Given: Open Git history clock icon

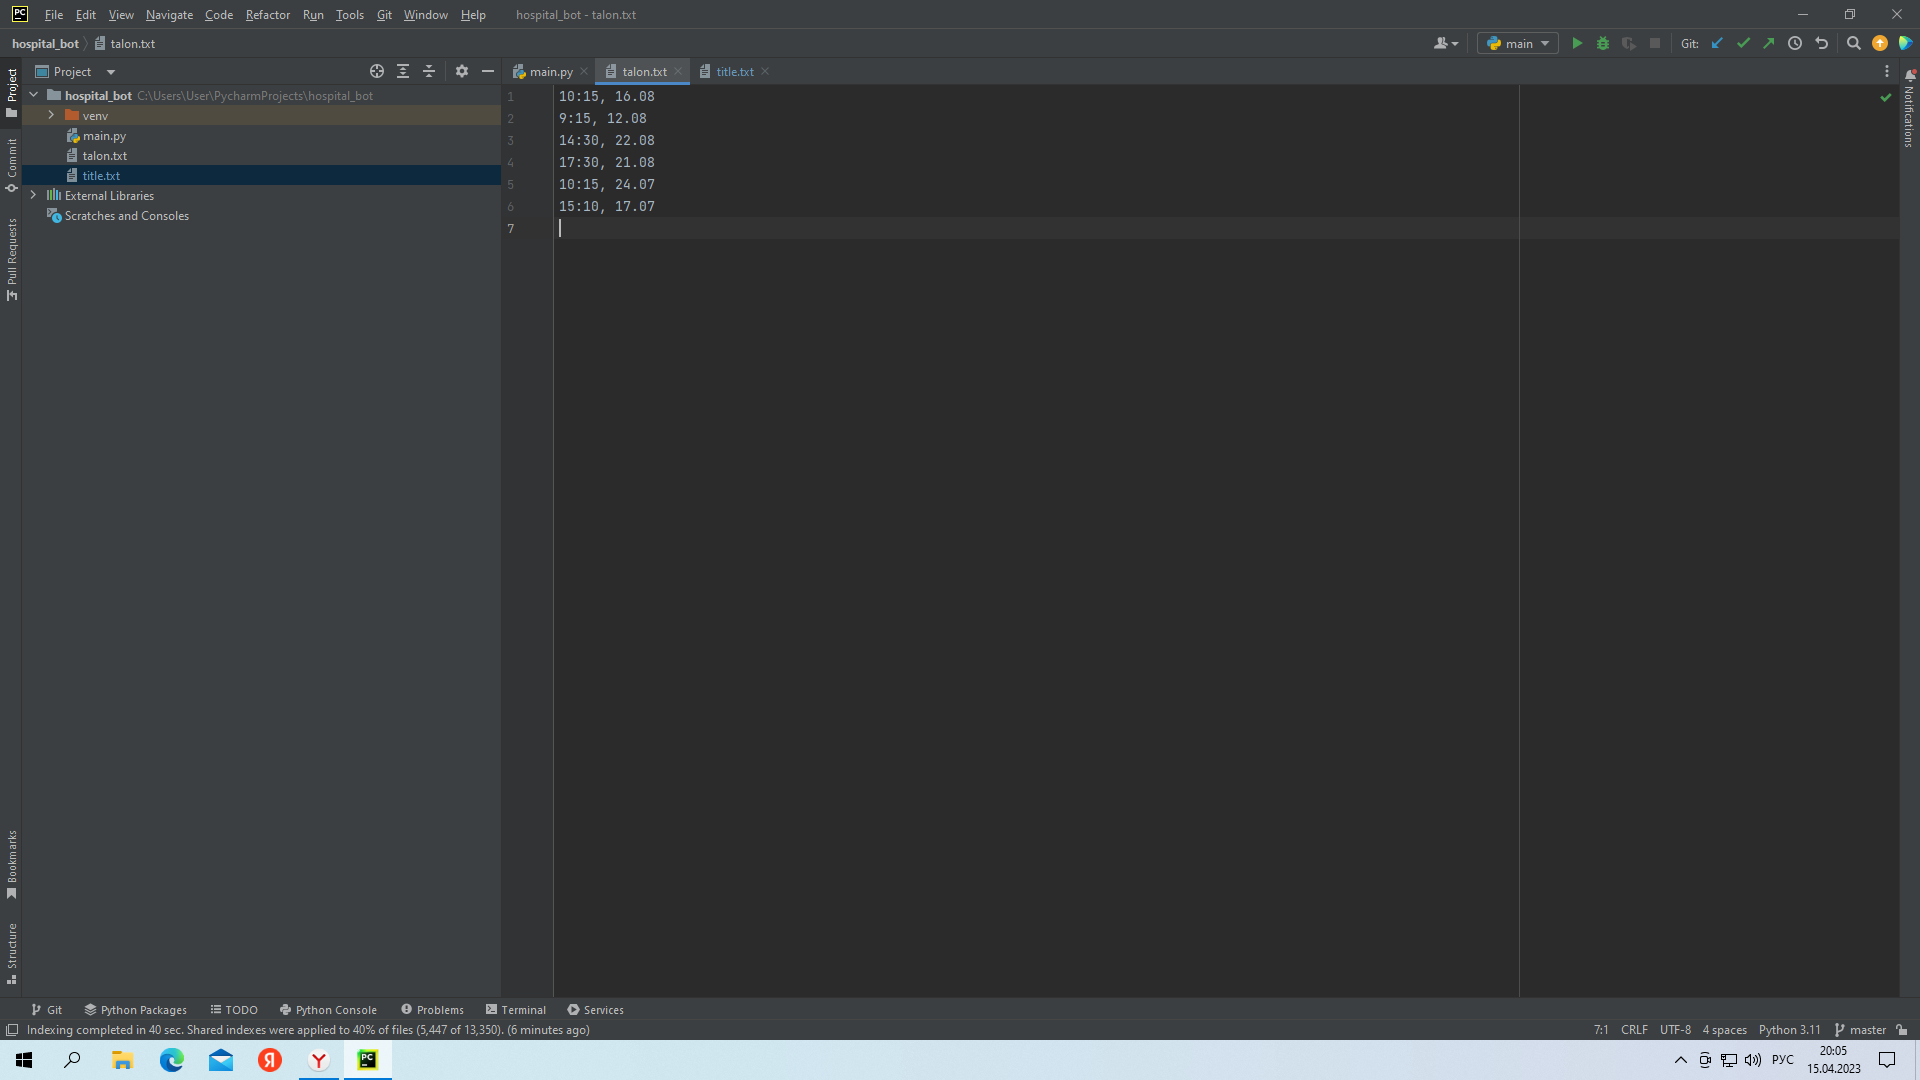Looking at the screenshot, I should 1795,43.
